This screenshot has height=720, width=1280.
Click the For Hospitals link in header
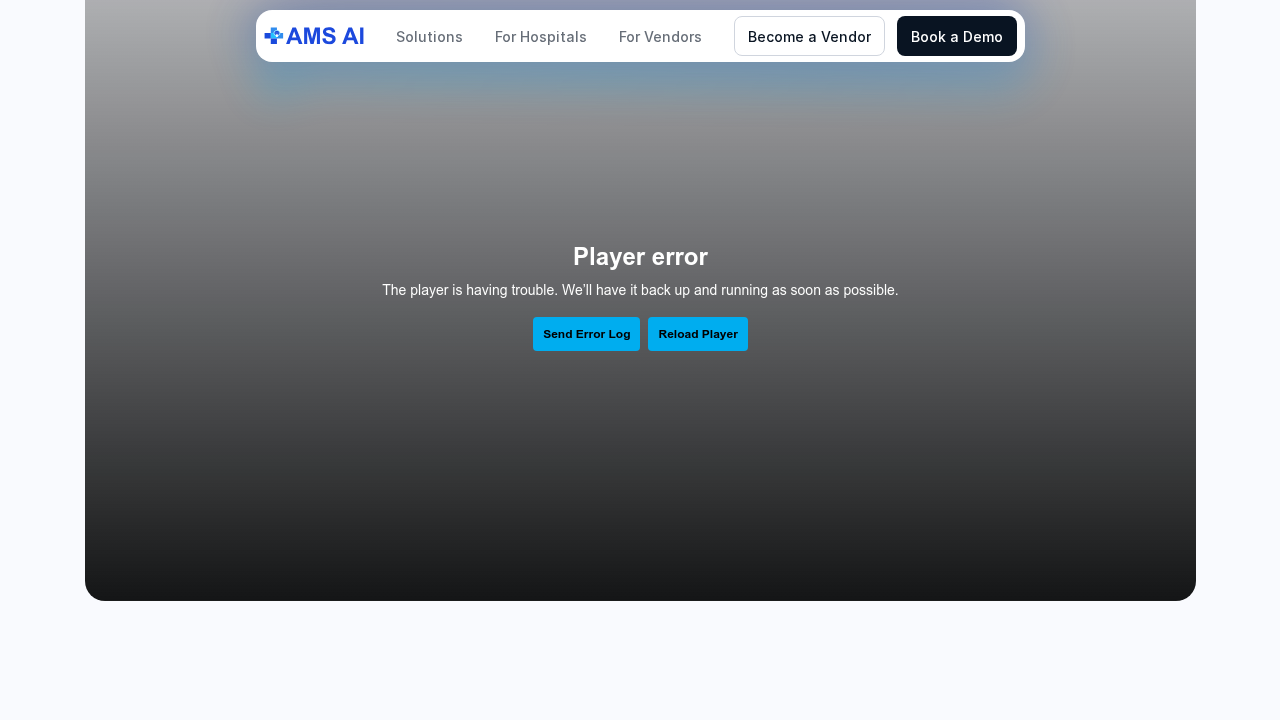coord(540,35)
